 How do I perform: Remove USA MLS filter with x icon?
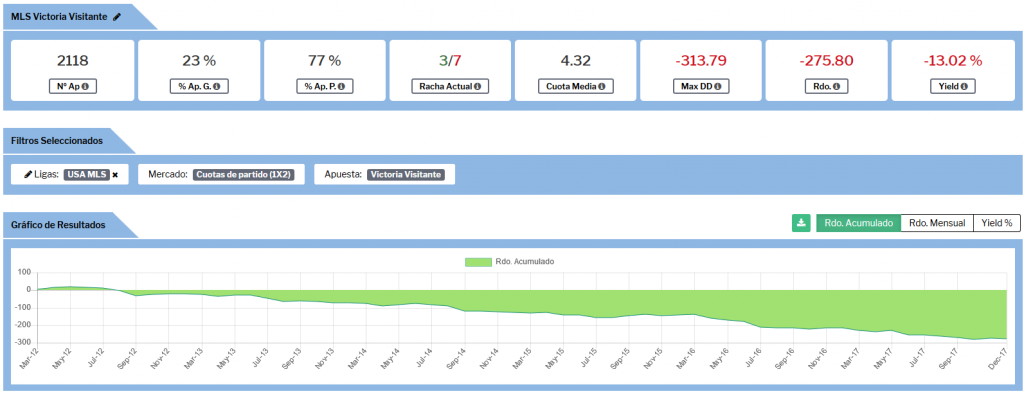115,174
